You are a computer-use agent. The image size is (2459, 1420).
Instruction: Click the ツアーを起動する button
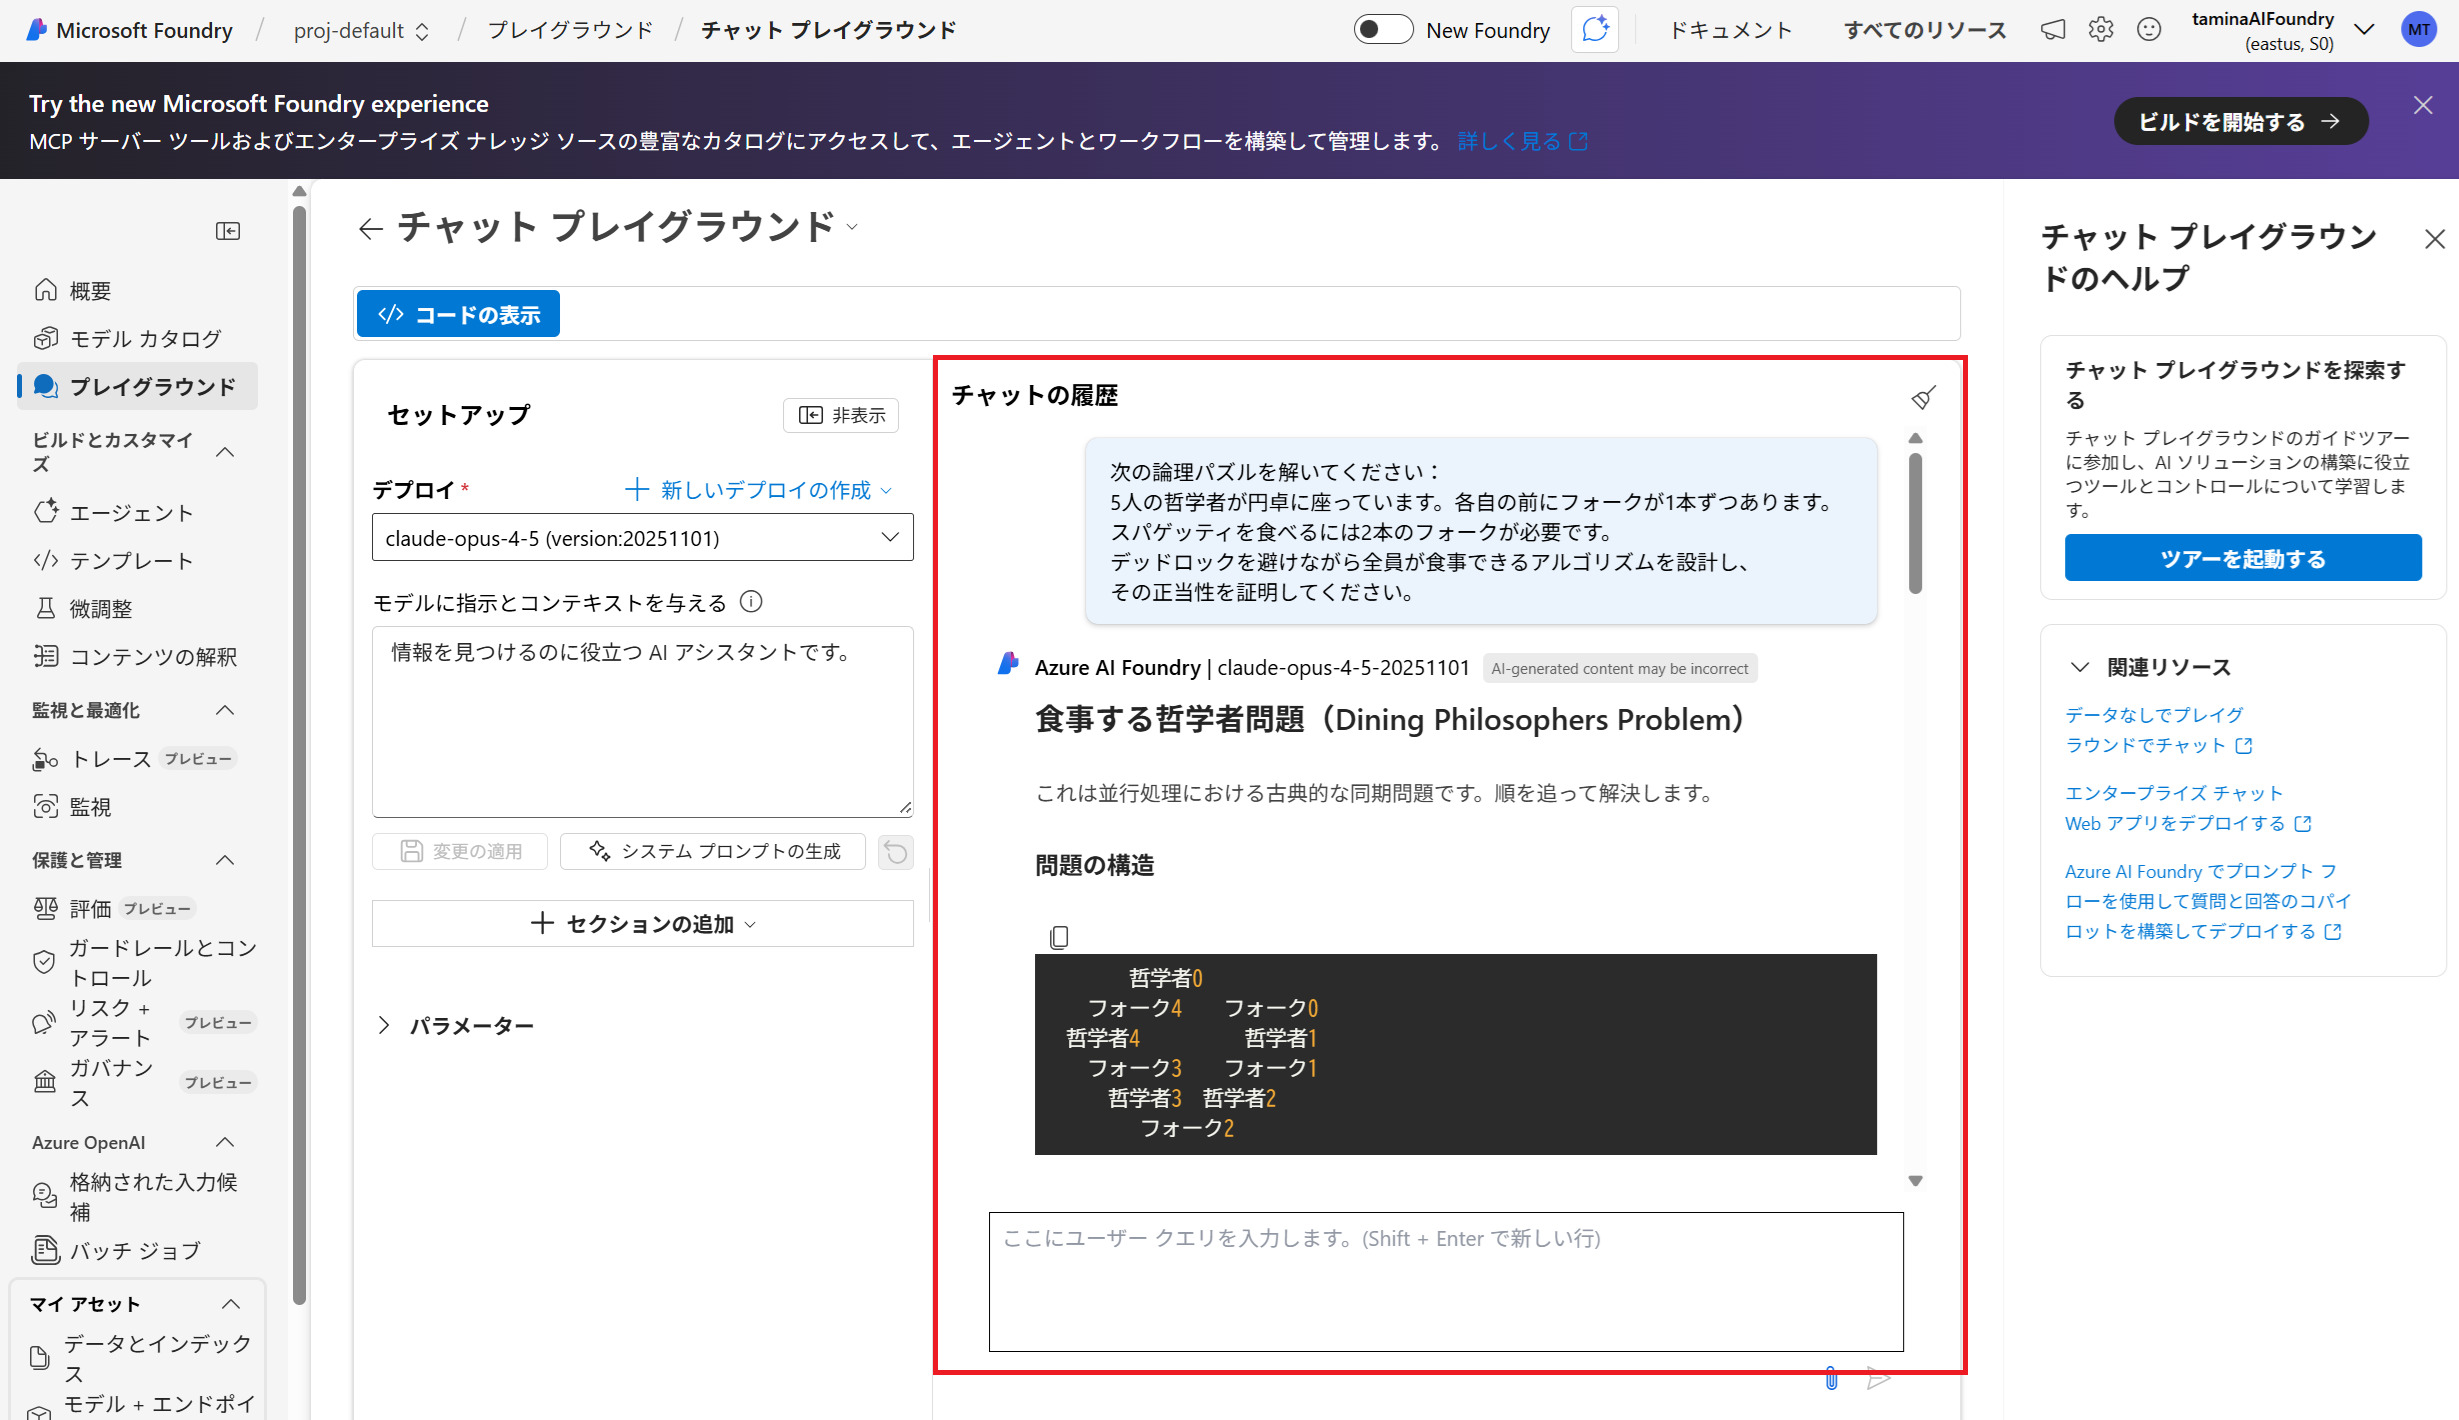2242,559
